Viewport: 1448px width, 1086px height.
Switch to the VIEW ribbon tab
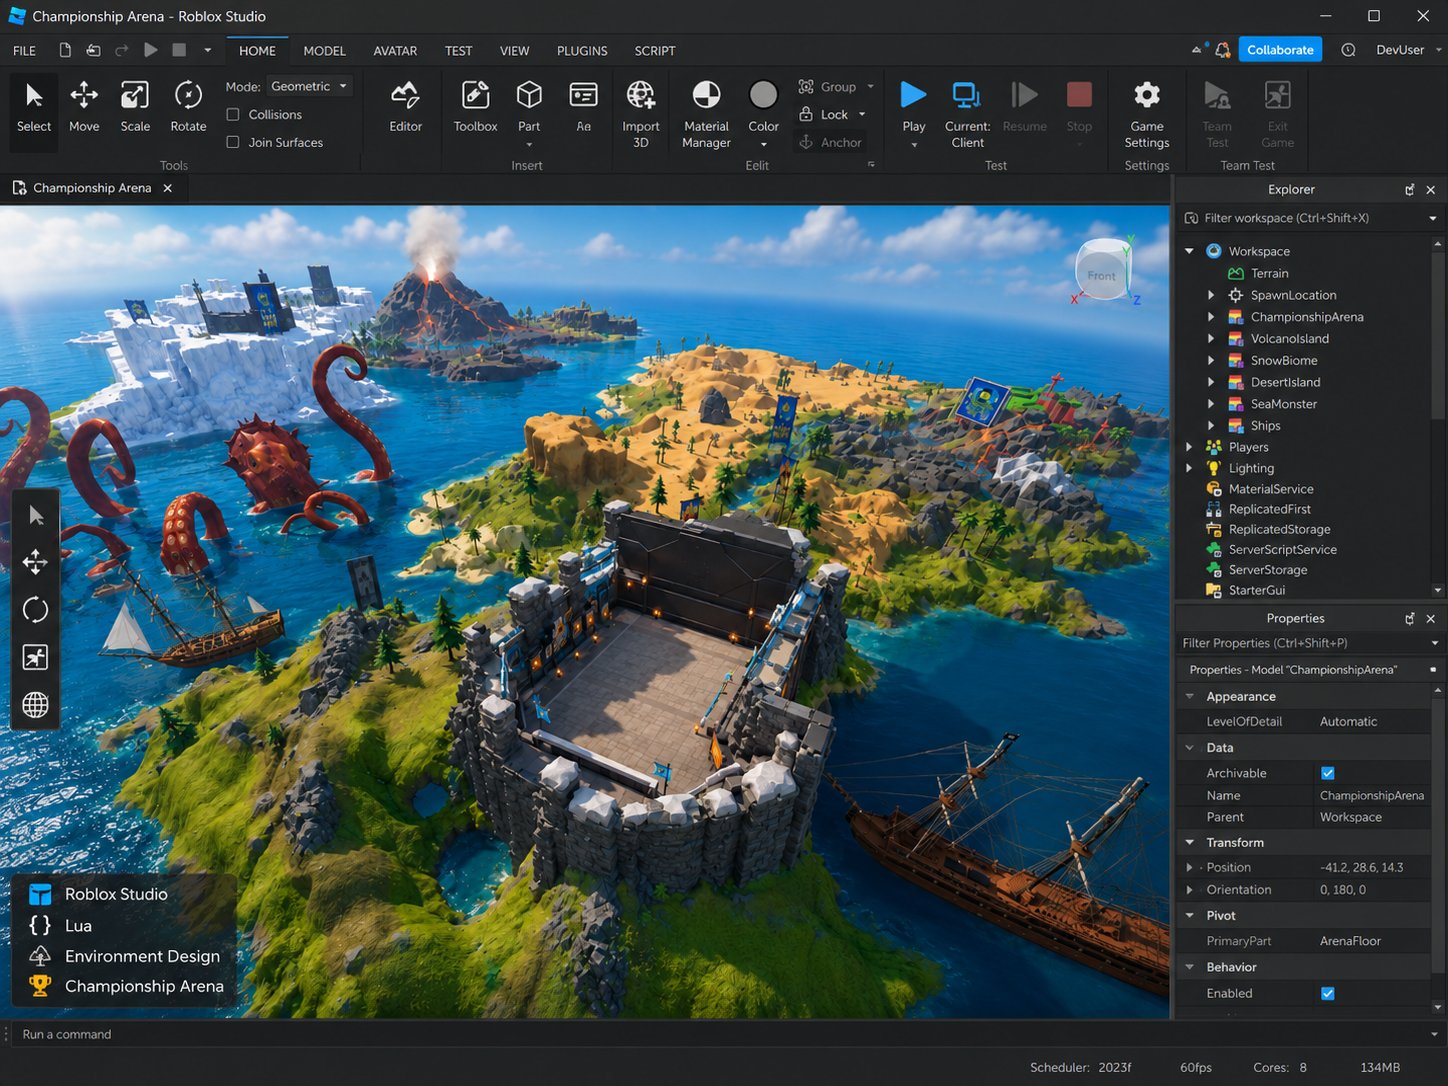[514, 50]
